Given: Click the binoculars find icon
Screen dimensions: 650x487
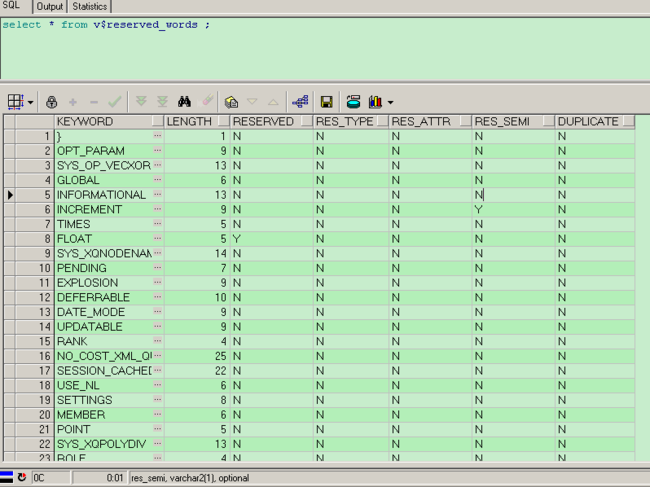Looking at the screenshot, I should tap(184, 102).
